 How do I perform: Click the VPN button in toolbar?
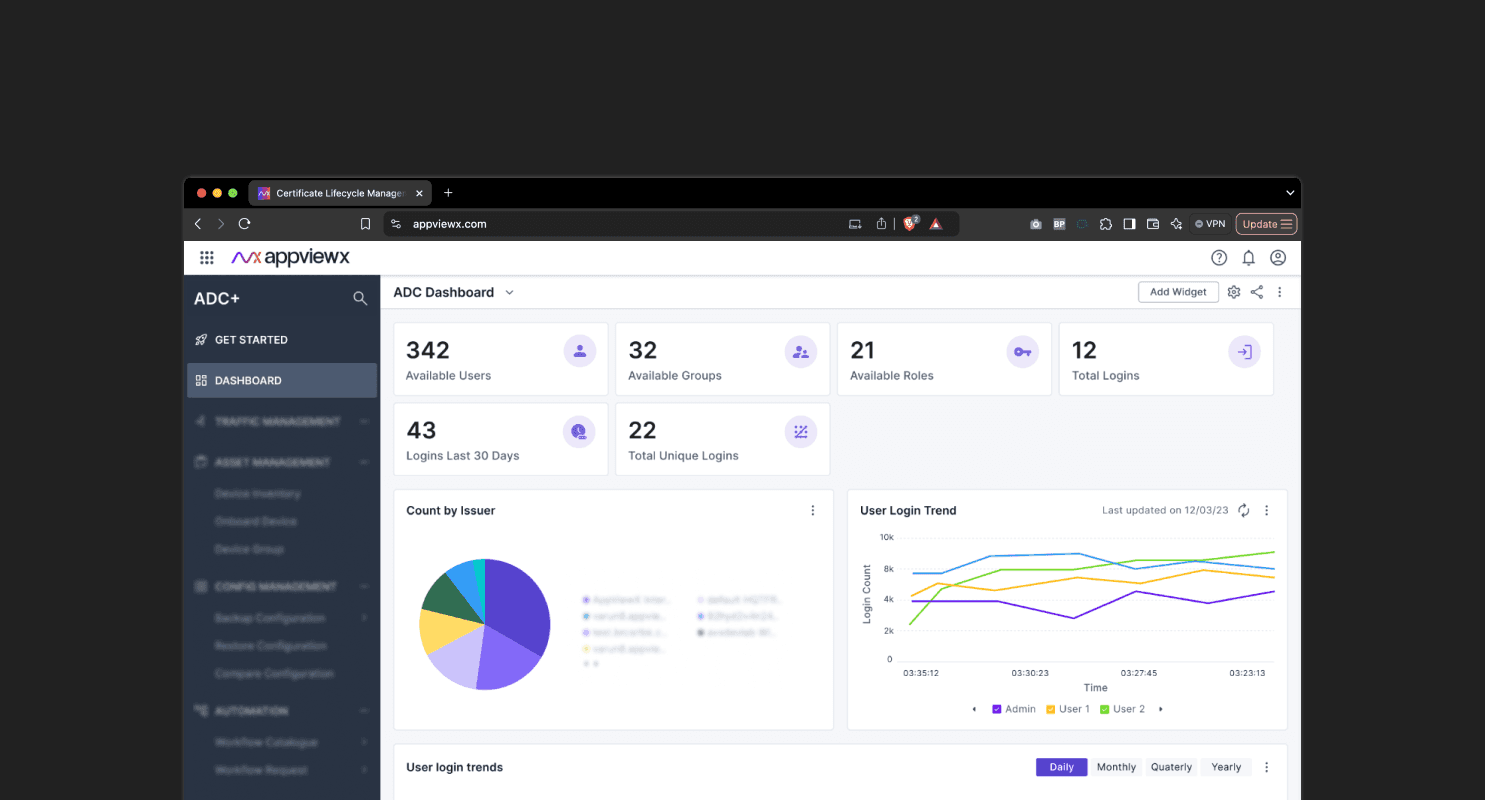(x=1210, y=224)
